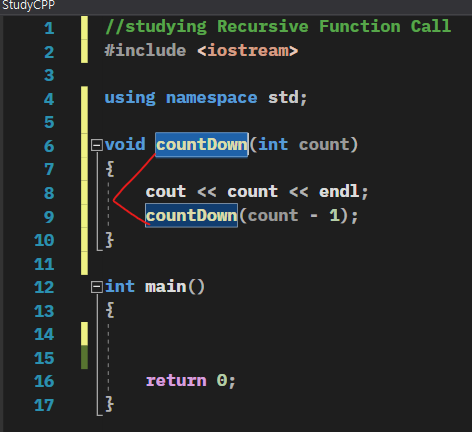Click 'count' in the cout statement
The width and height of the screenshot is (472, 432).
[x=253, y=192]
